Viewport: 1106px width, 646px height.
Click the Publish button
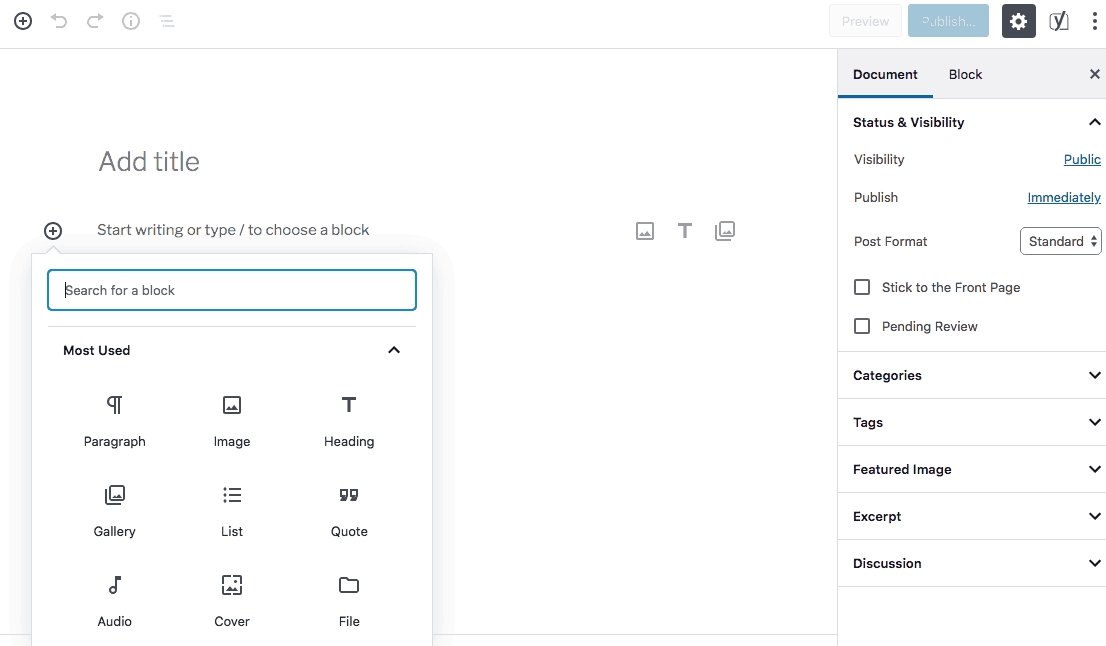948,21
